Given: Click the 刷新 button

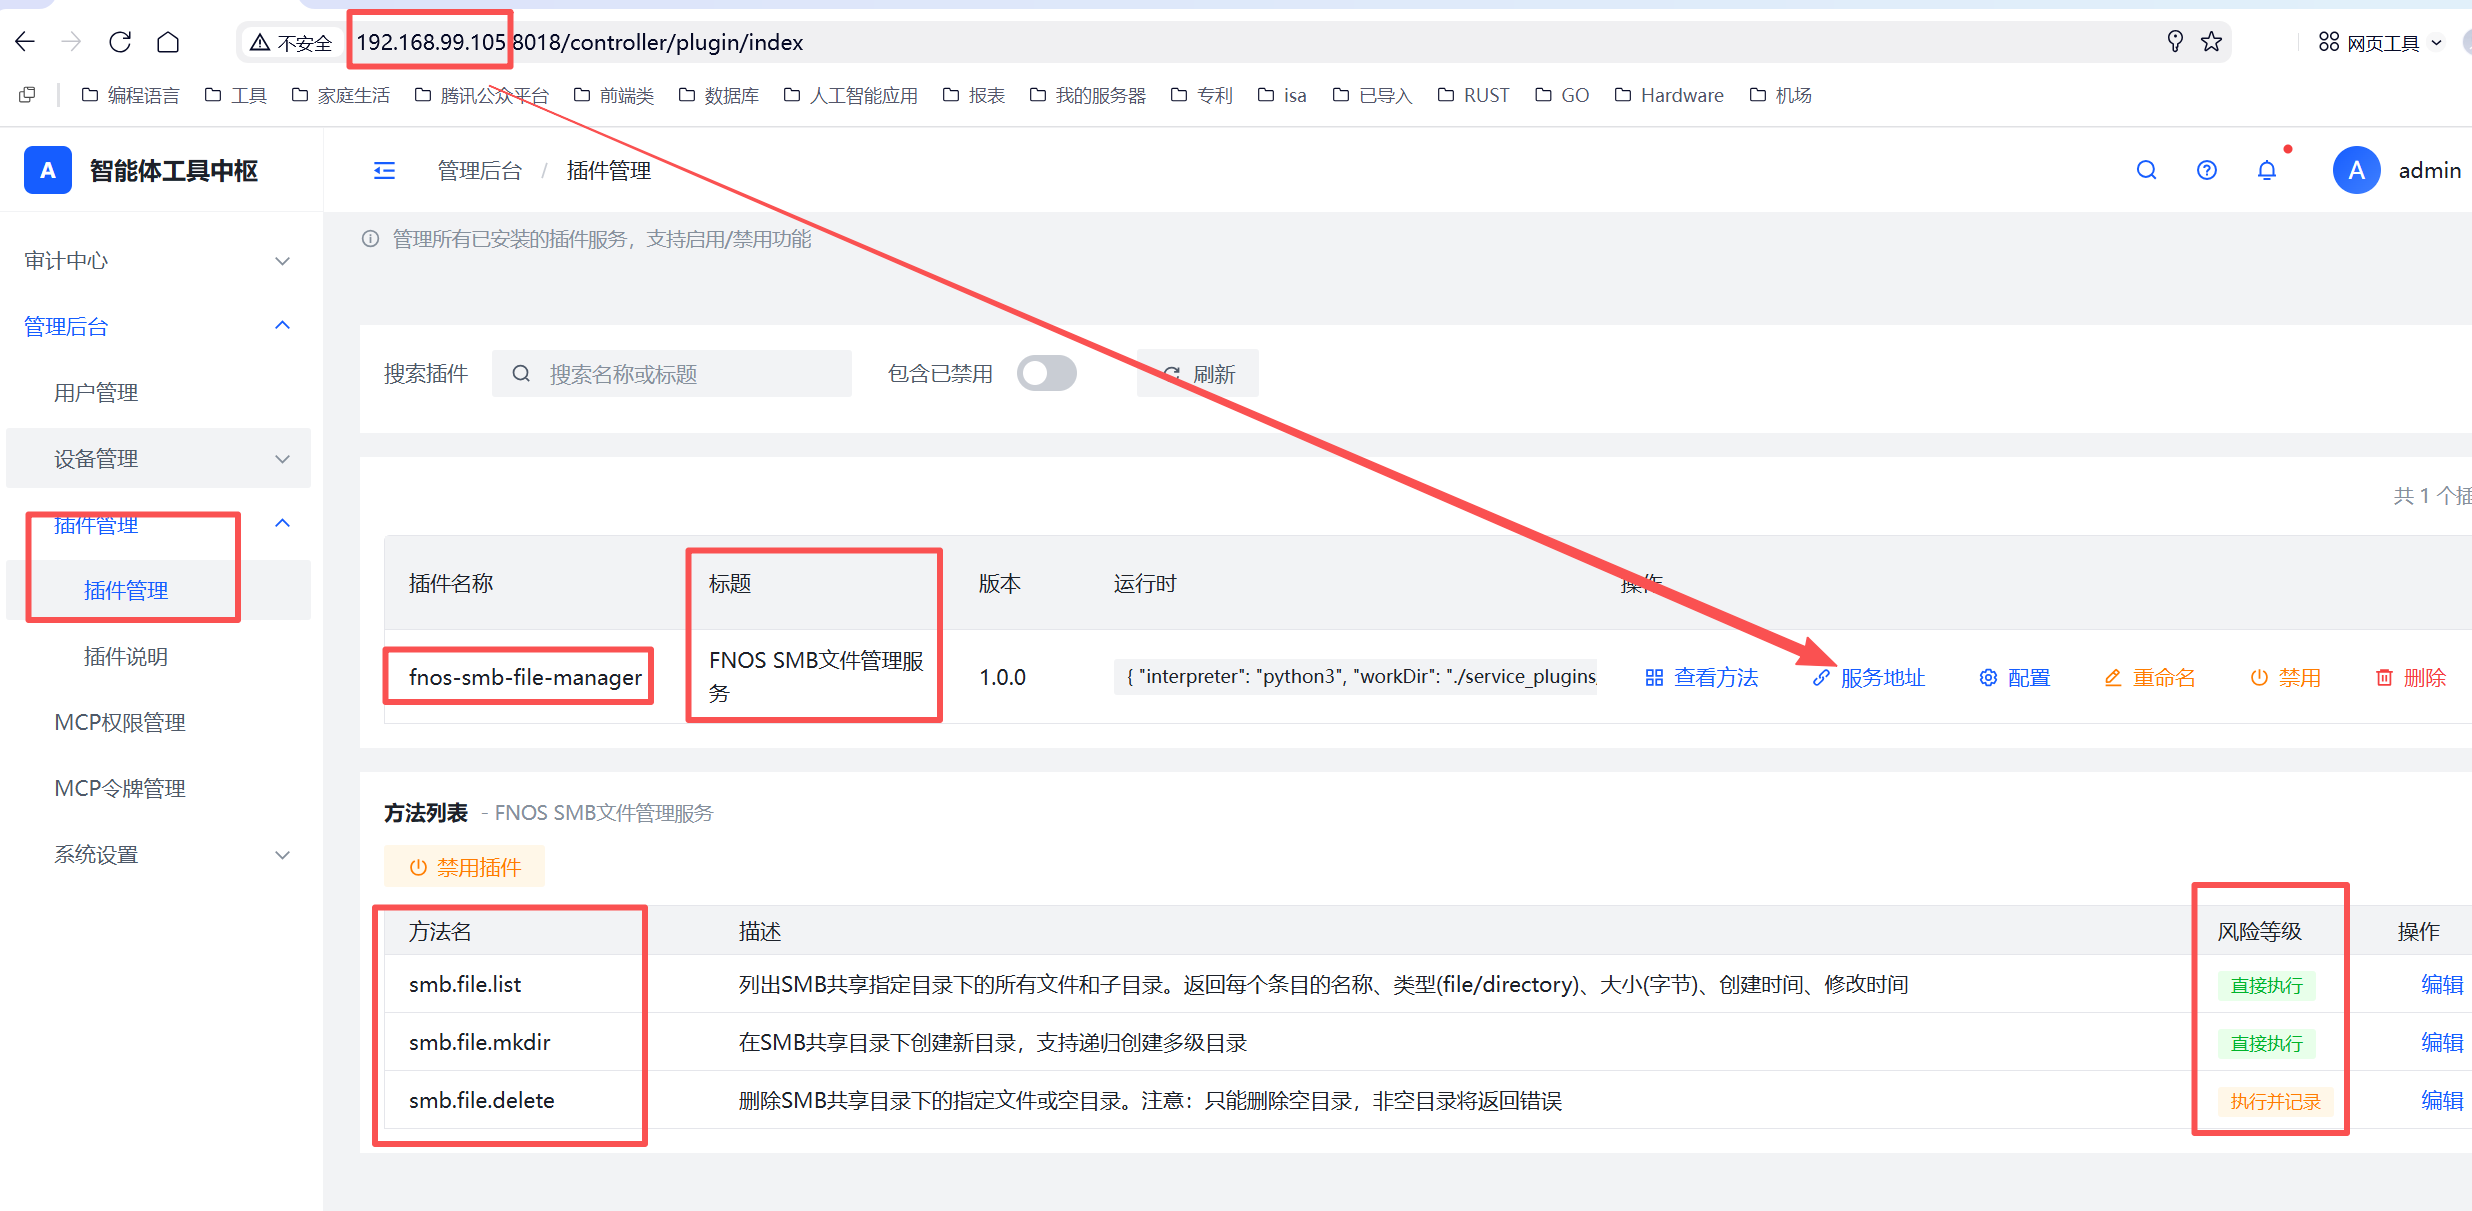Looking at the screenshot, I should pyautogui.click(x=1198, y=374).
